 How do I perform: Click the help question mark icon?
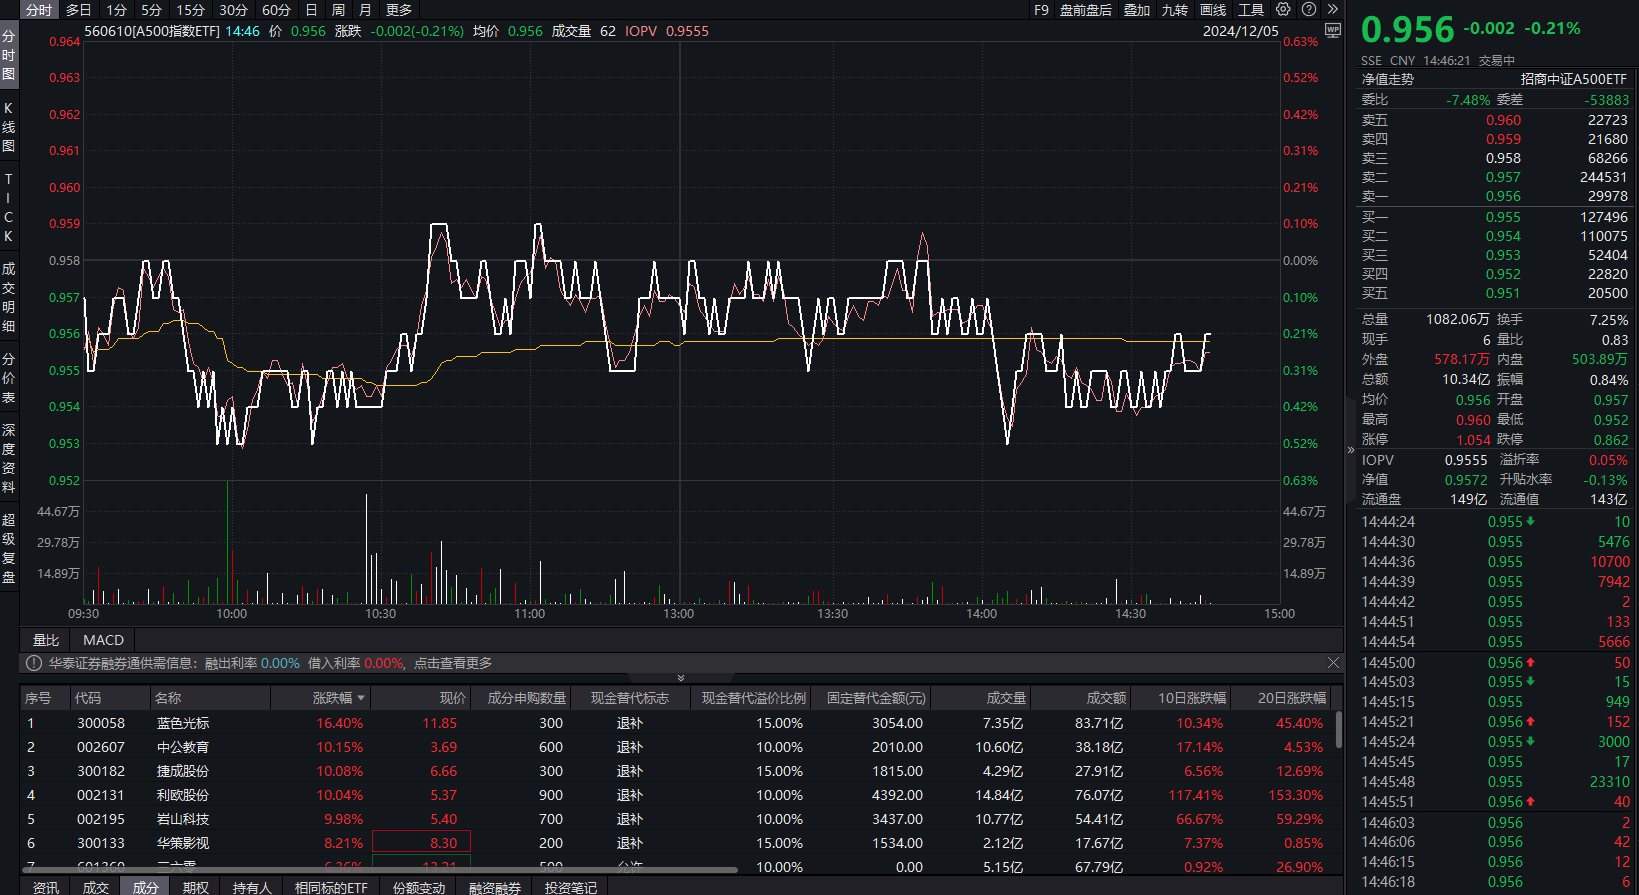(1309, 9)
